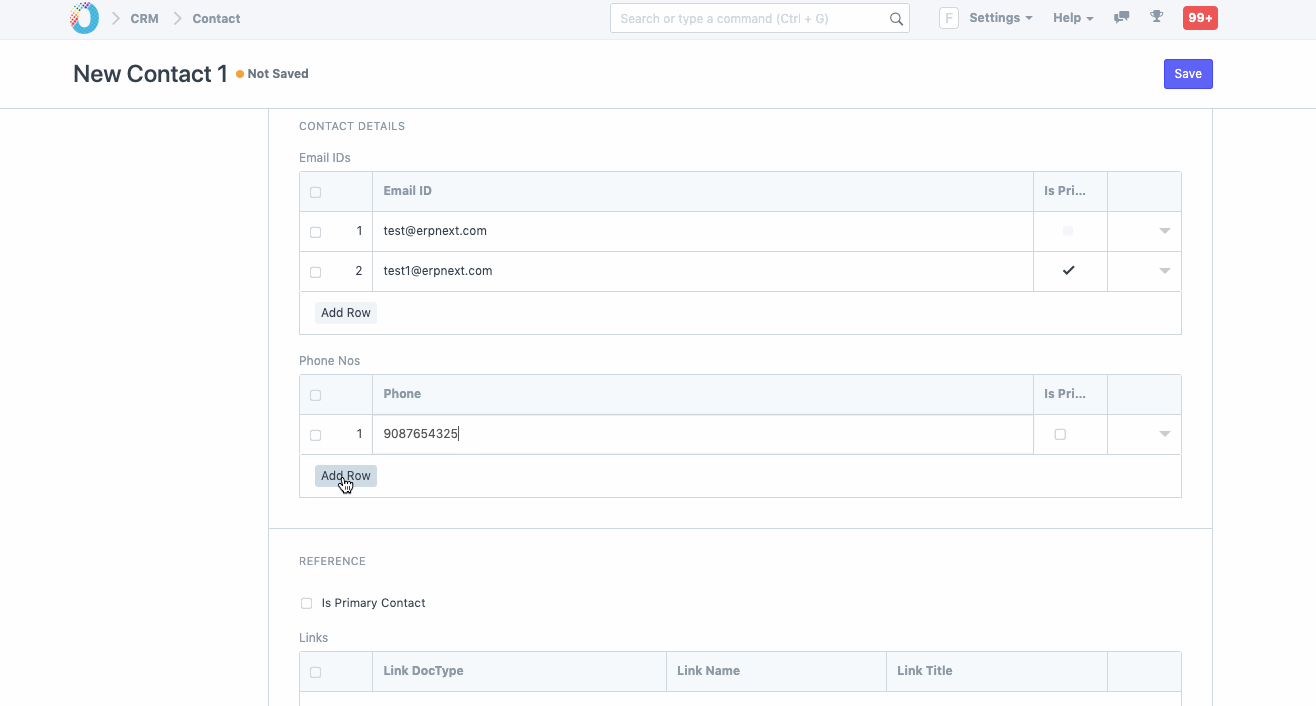The width and height of the screenshot is (1316, 706).
Task: Click the search magnifier icon
Action: pyautogui.click(x=896, y=19)
